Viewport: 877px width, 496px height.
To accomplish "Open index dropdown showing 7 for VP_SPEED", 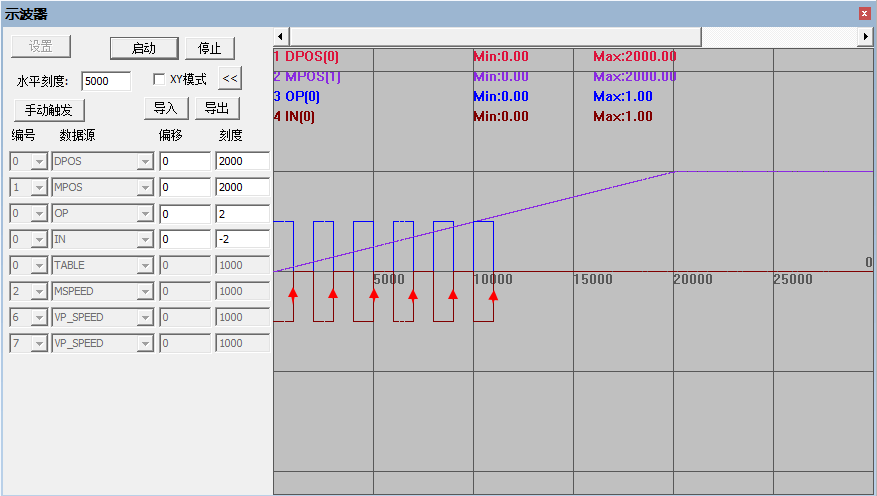I will pos(39,343).
